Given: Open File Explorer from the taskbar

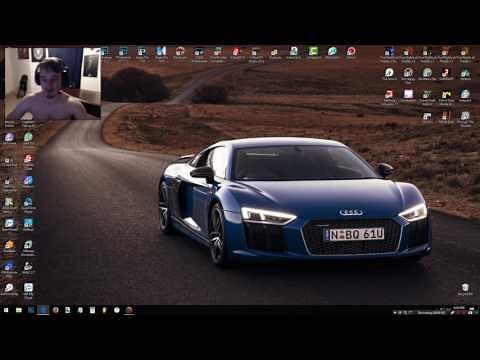Looking at the screenshot, I should tap(19, 310).
